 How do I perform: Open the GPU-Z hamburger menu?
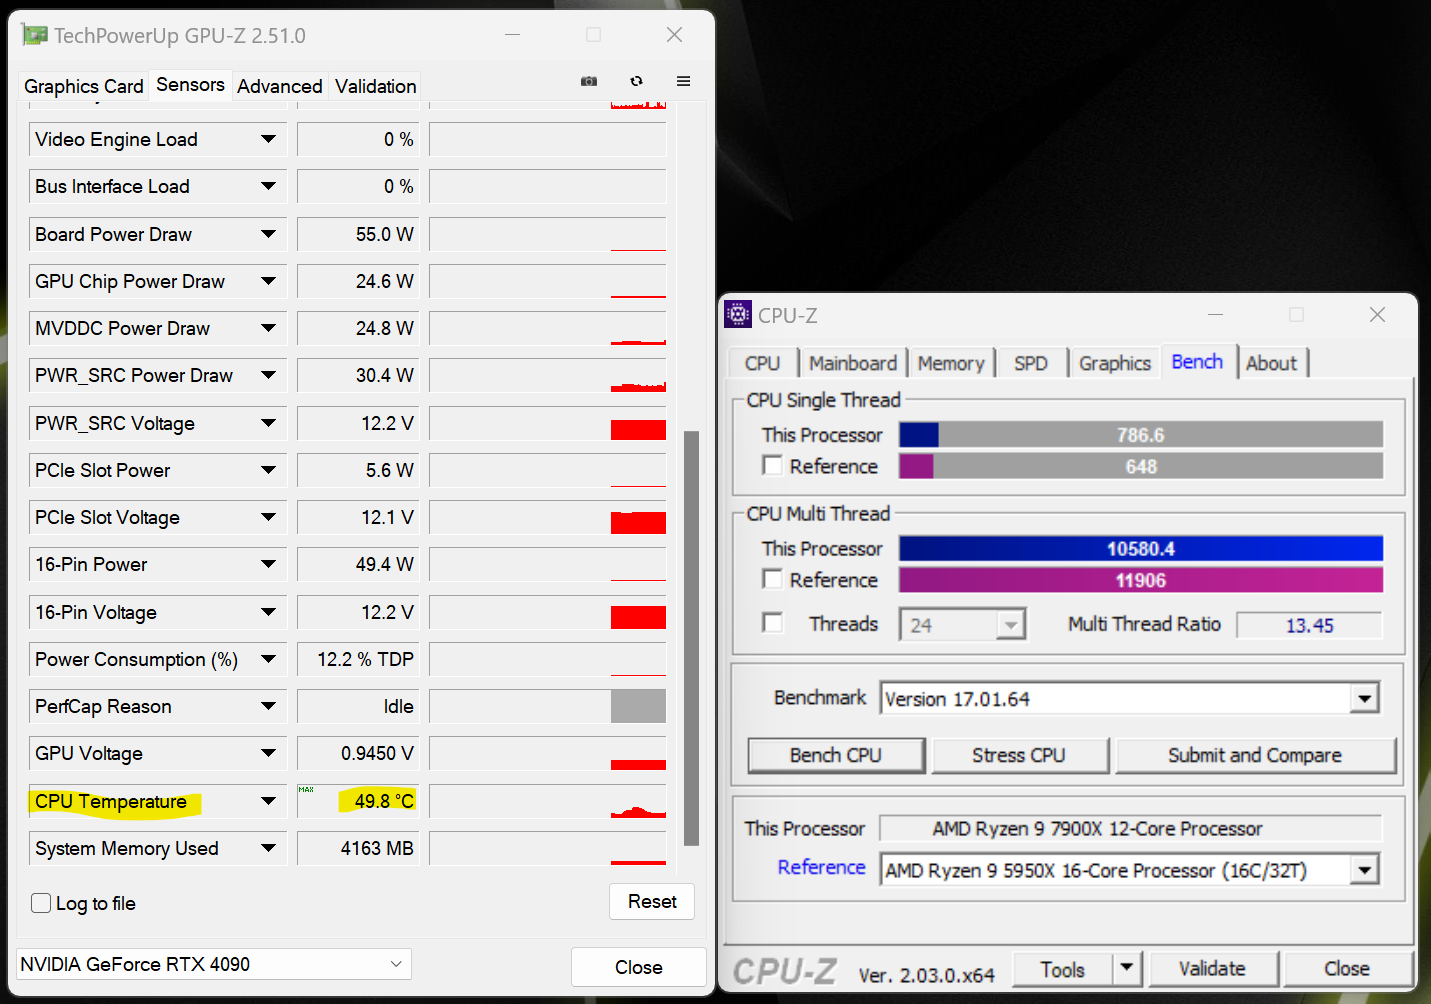coord(684,81)
